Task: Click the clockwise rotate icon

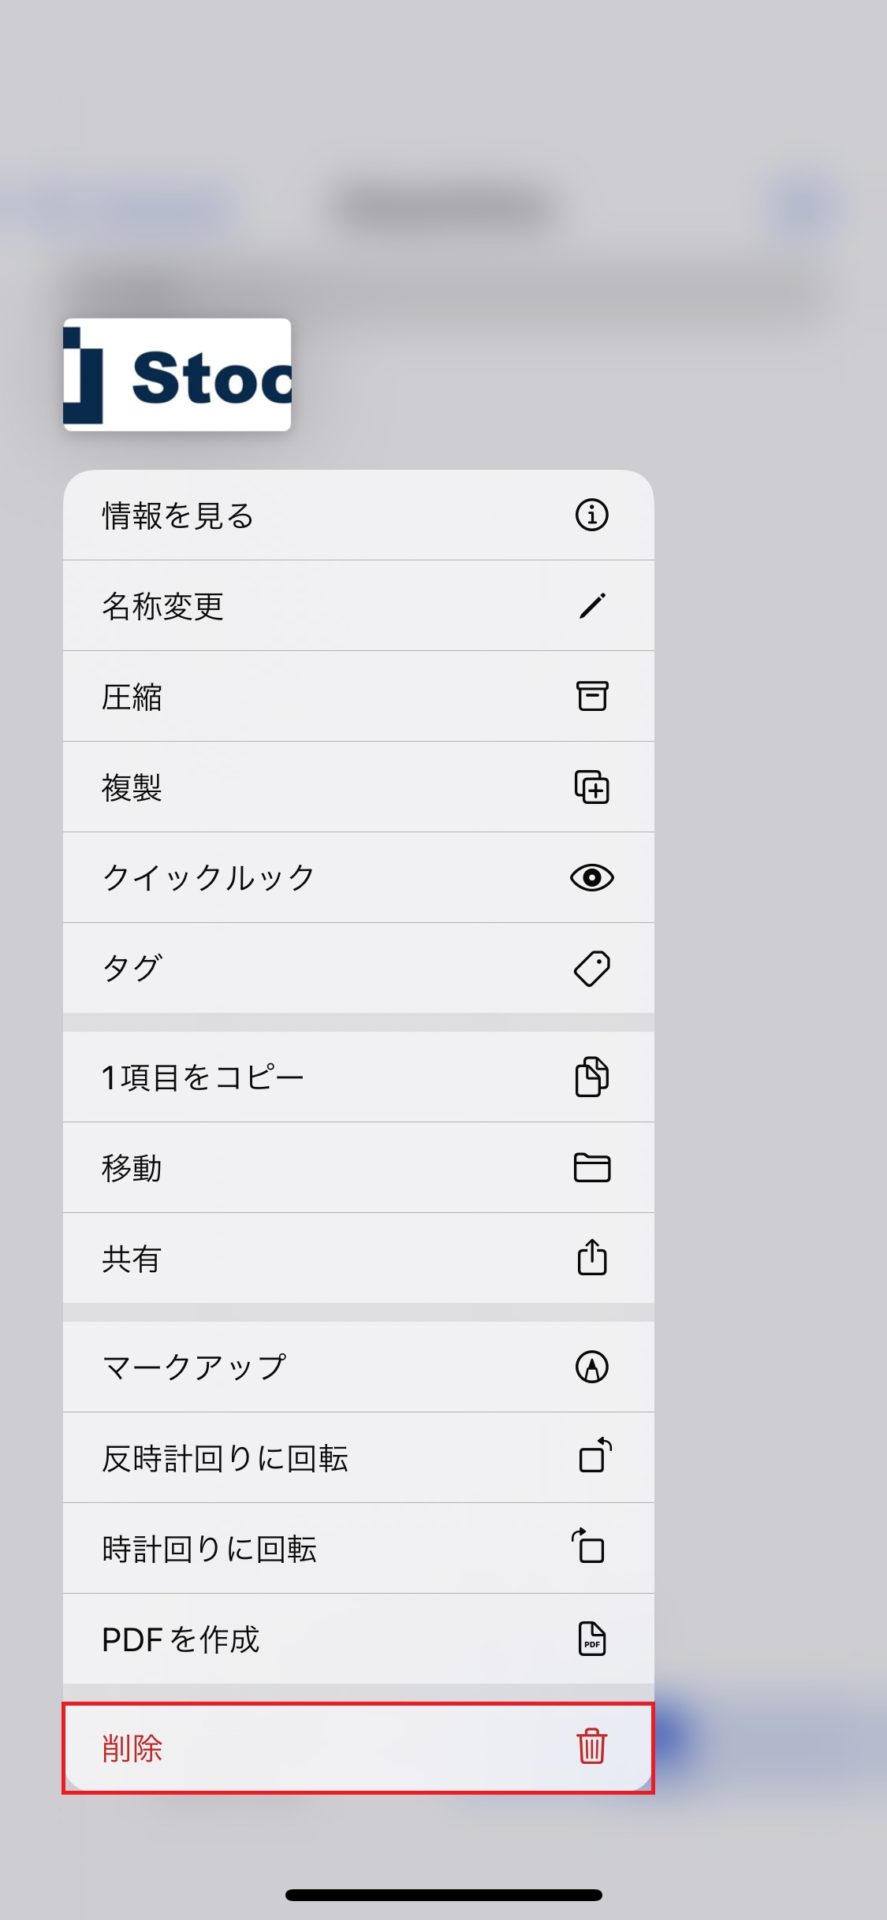Action: [x=591, y=1547]
